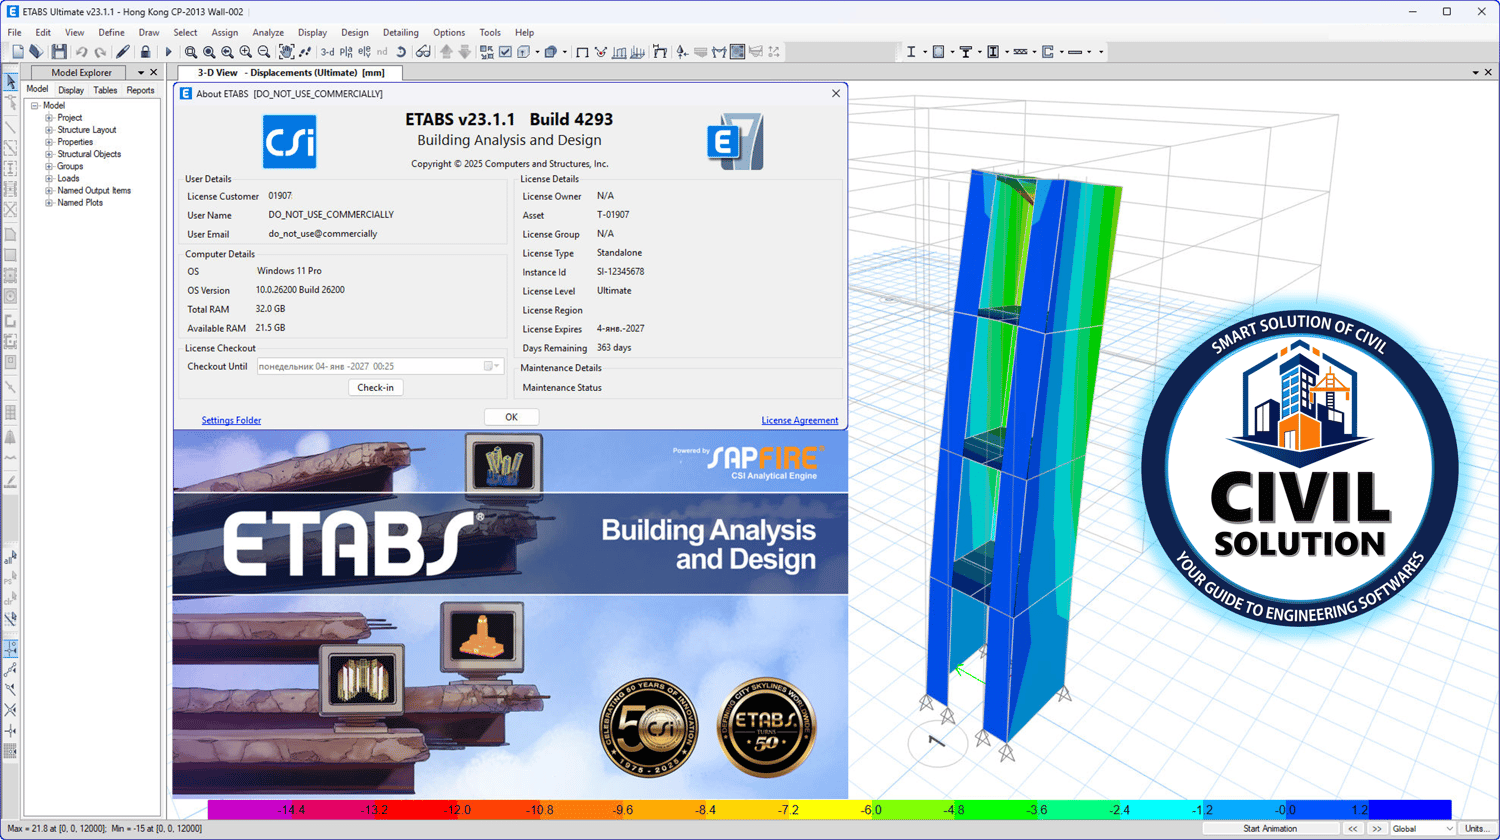Click the Rotate 3D View icon

[401, 52]
